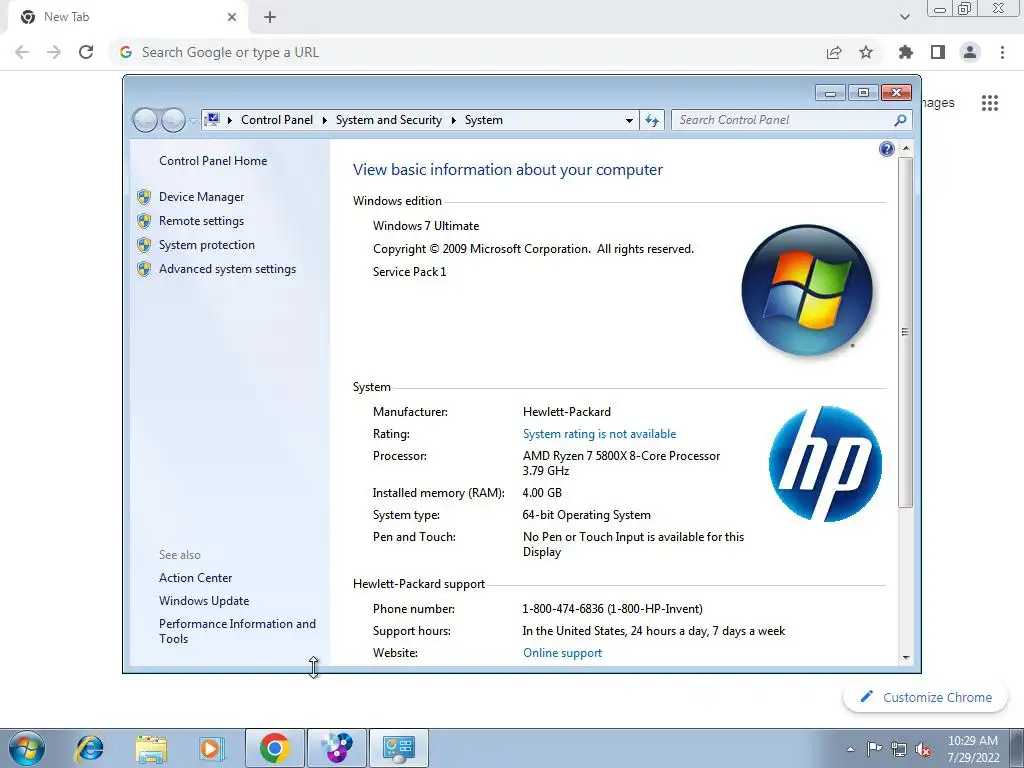
Task: Open System protection link
Action: 206,245
